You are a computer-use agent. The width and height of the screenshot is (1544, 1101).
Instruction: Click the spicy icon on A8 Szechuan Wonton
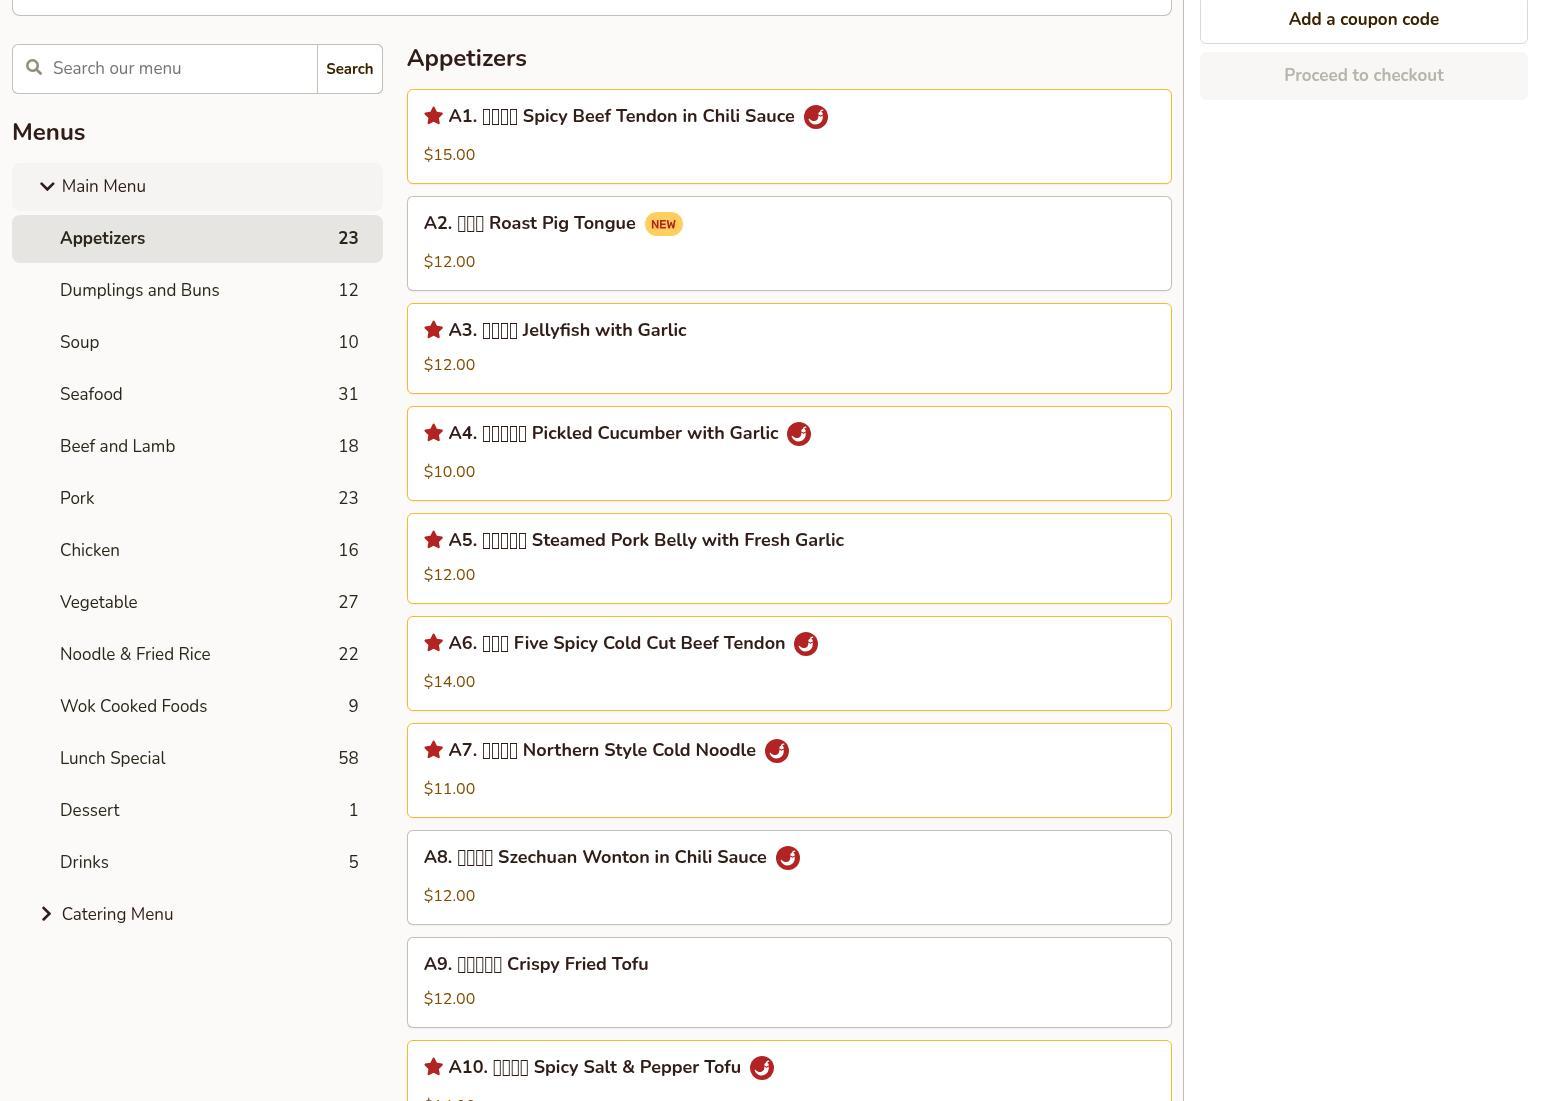[788, 858]
